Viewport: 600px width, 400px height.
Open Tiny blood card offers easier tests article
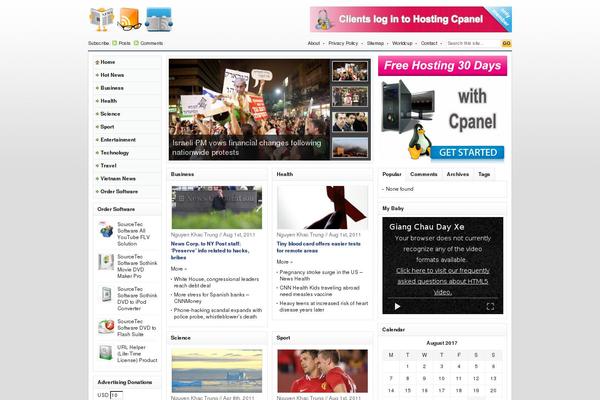point(318,247)
